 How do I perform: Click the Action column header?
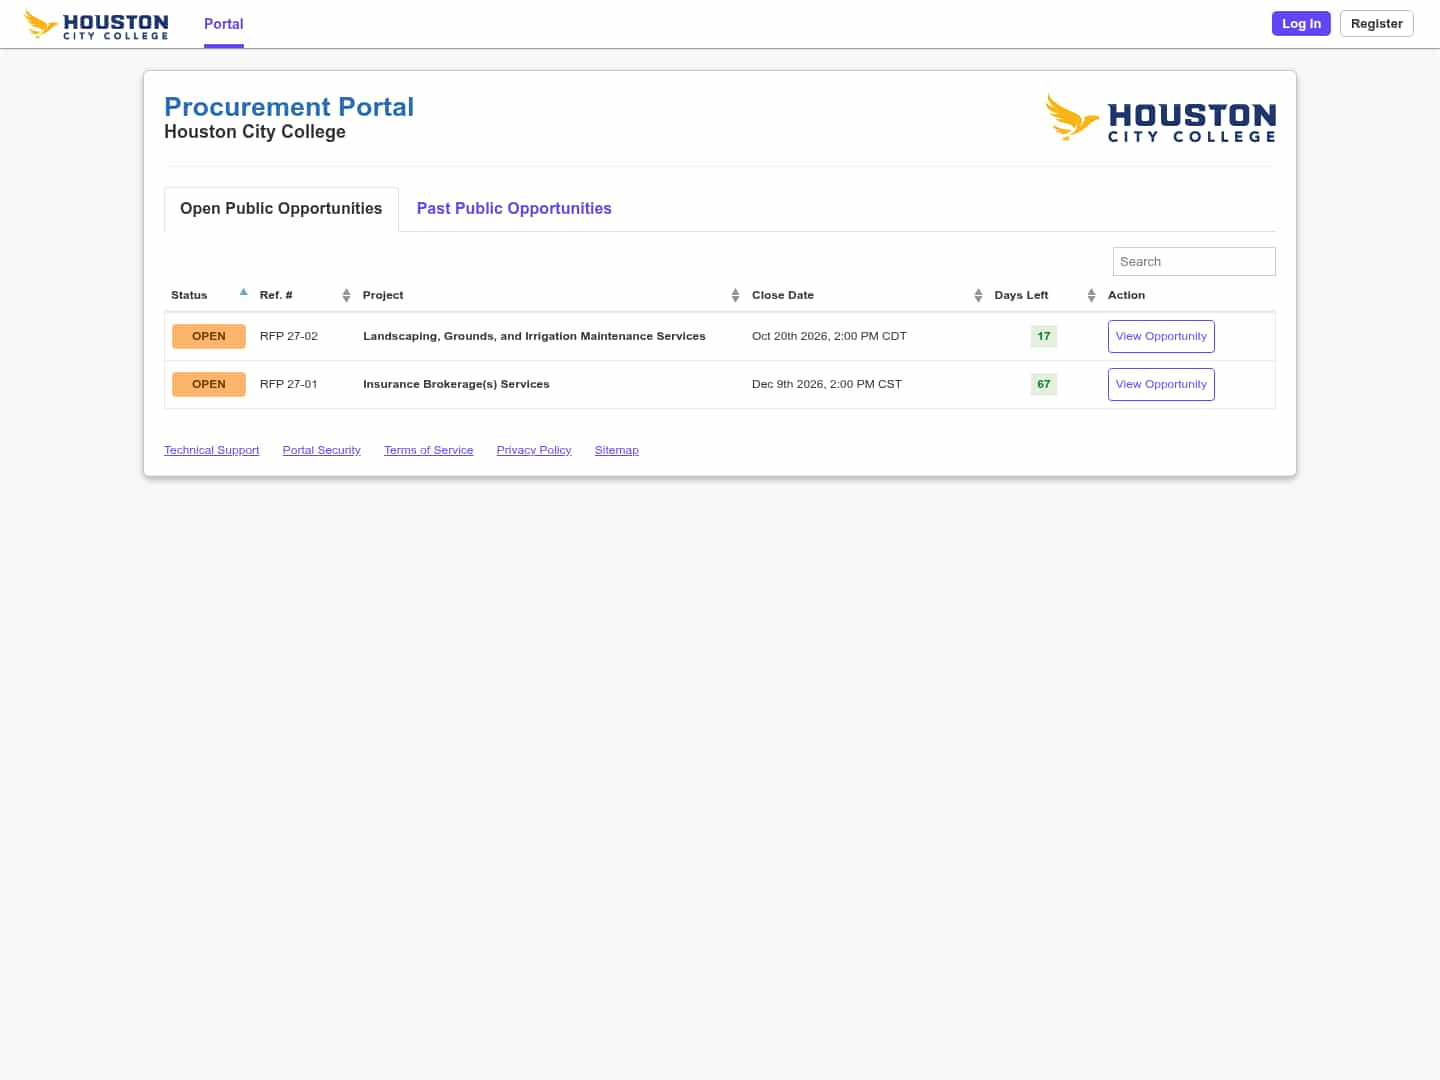[1126, 295]
